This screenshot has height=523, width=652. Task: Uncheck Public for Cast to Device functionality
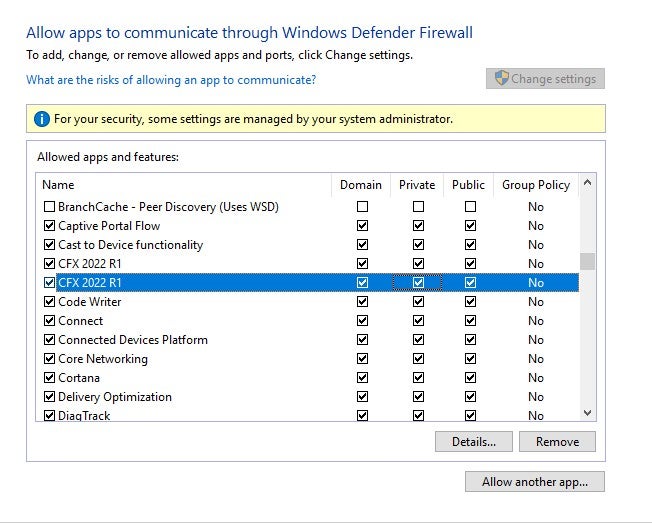pyautogui.click(x=470, y=244)
